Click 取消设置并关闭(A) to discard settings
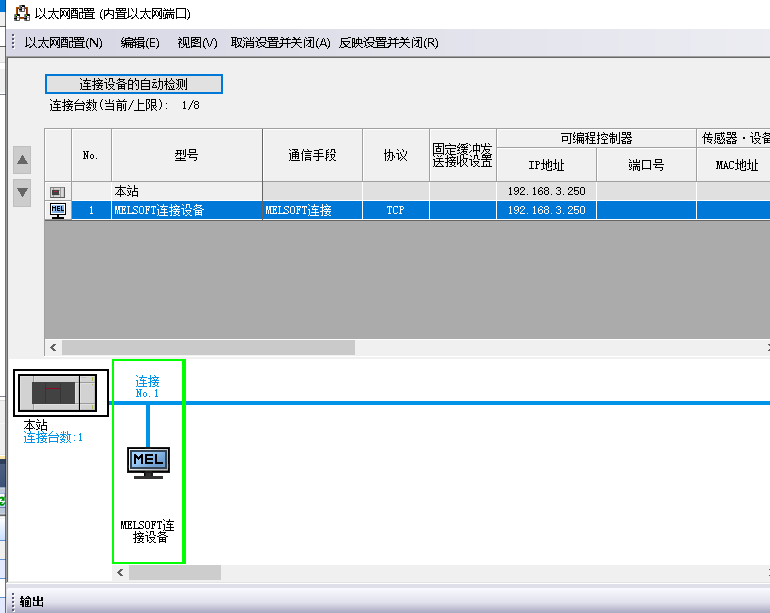770x613 pixels. click(x=280, y=42)
